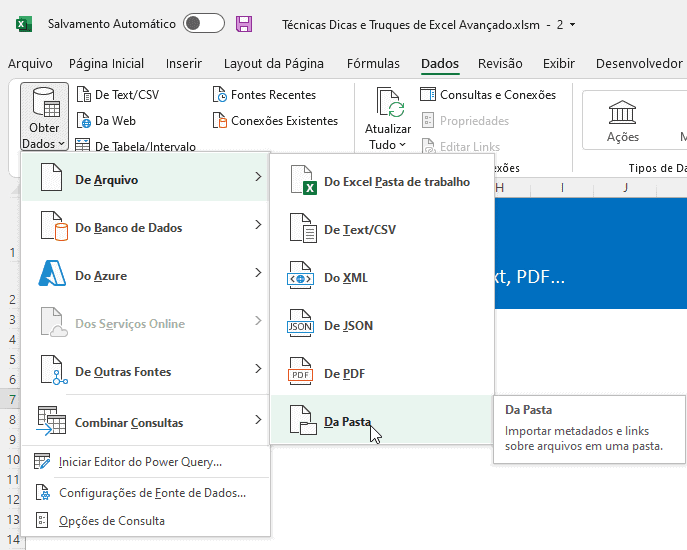Select column I header

coord(562,188)
